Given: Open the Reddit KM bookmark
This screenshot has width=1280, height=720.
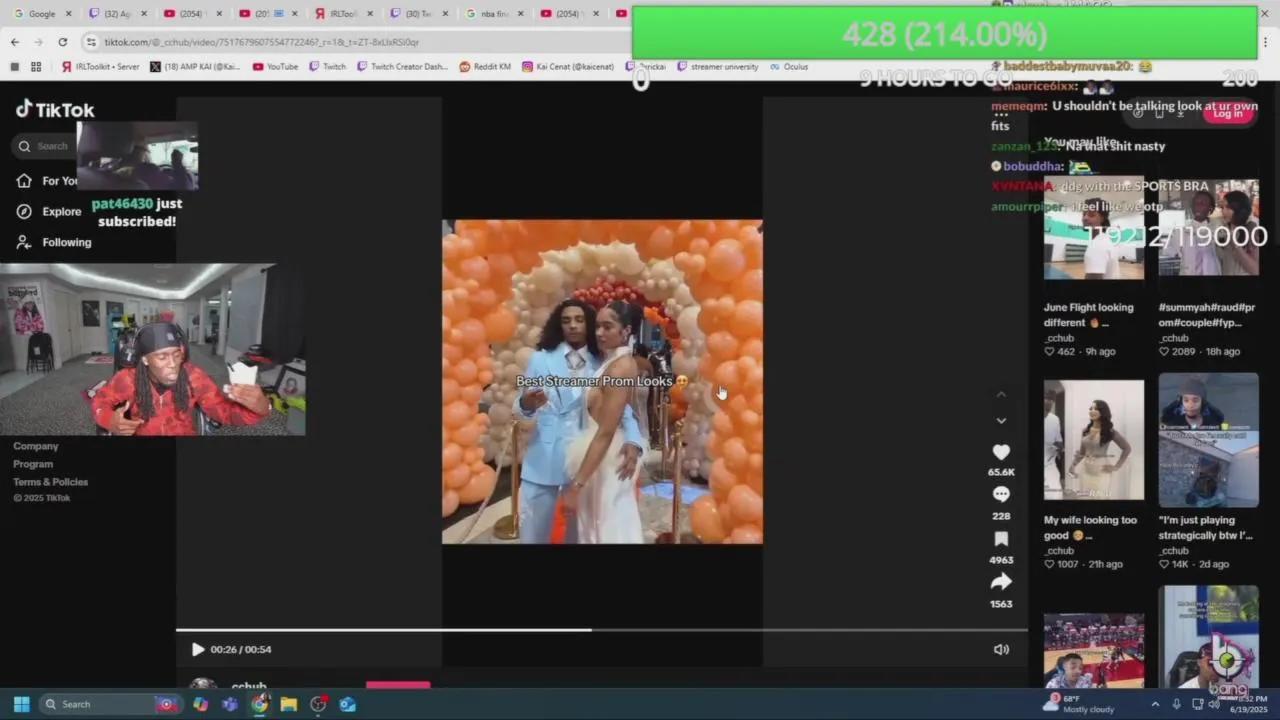Looking at the screenshot, I should tap(485, 67).
